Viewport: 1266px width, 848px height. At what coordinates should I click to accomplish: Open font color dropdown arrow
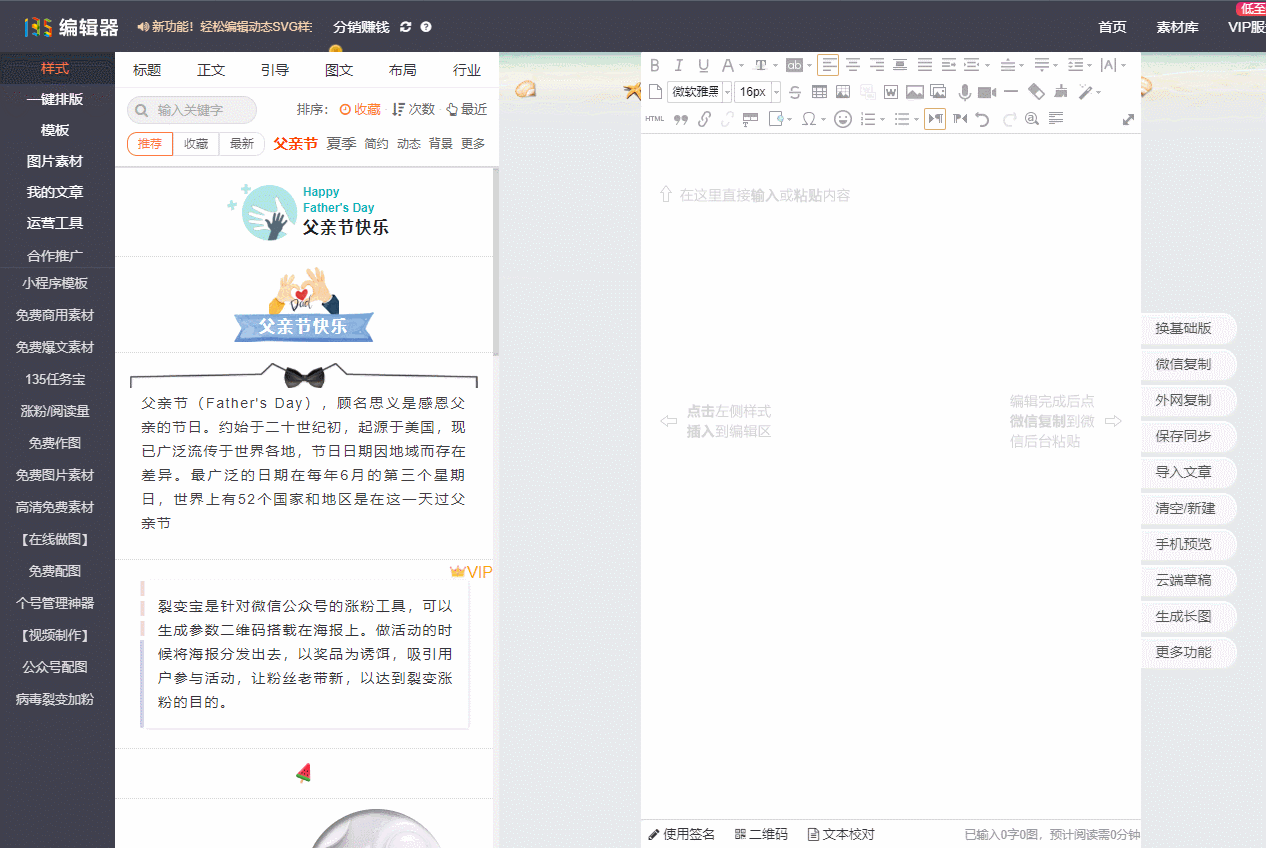coord(741,66)
